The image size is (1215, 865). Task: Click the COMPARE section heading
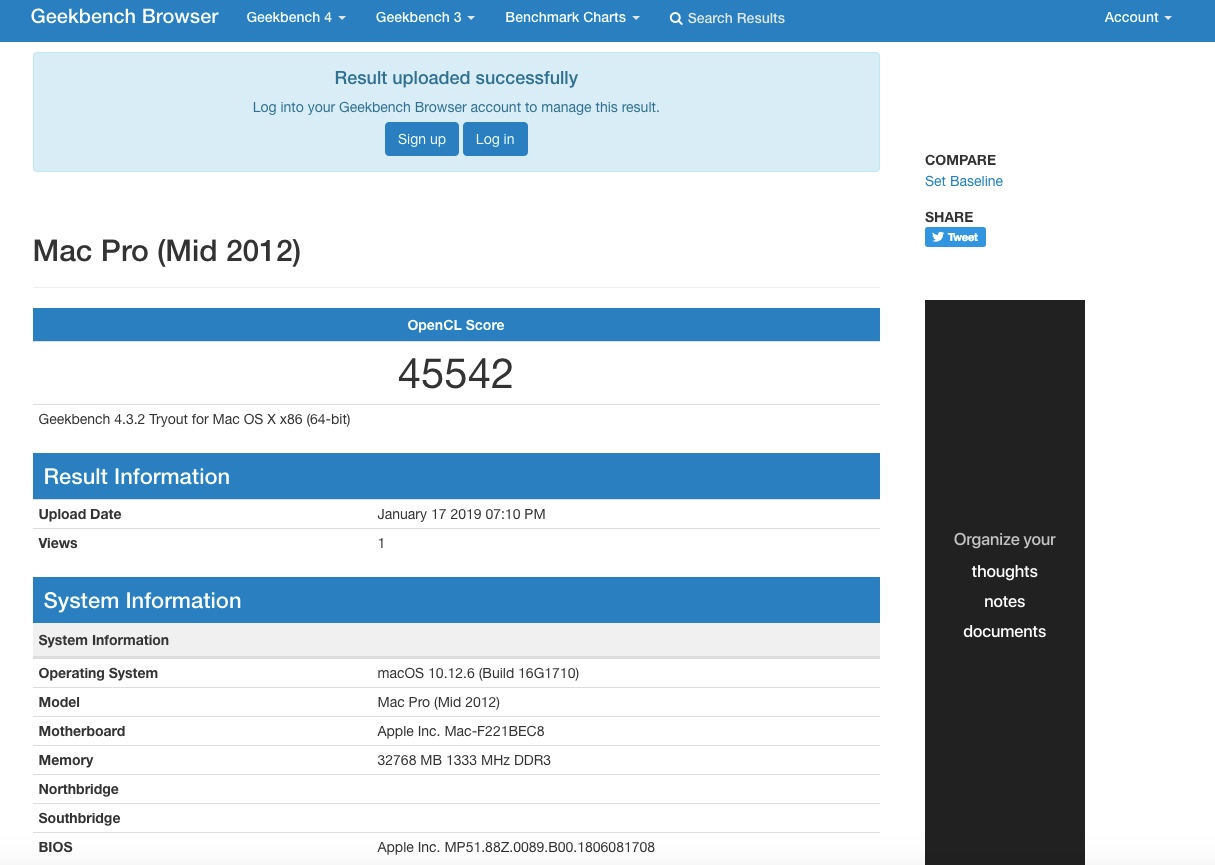(x=960, y=160)
